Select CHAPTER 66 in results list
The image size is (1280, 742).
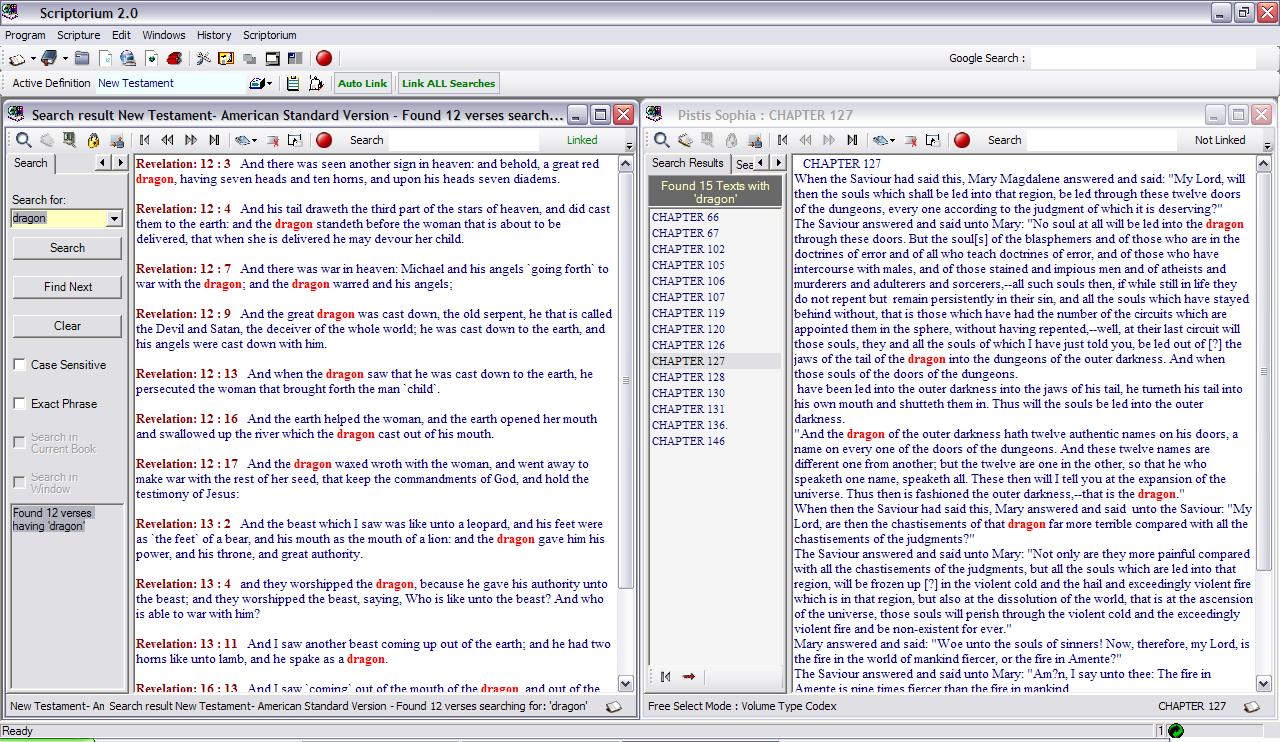tap(686, 217)
